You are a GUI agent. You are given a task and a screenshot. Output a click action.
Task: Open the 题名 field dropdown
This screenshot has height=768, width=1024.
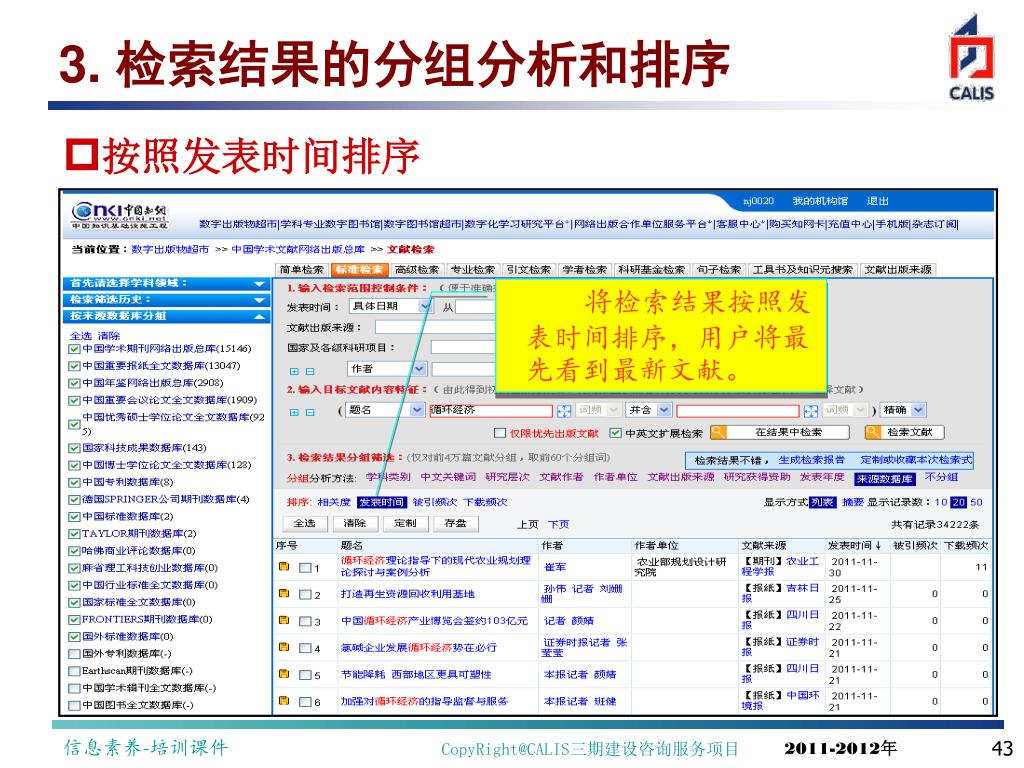click(417, 410)
